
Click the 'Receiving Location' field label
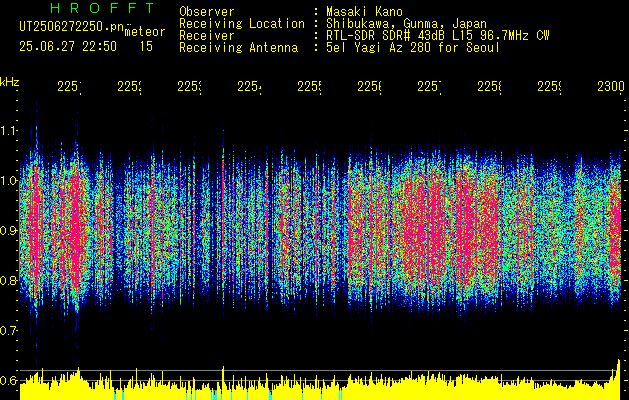[x=242, y=24]
